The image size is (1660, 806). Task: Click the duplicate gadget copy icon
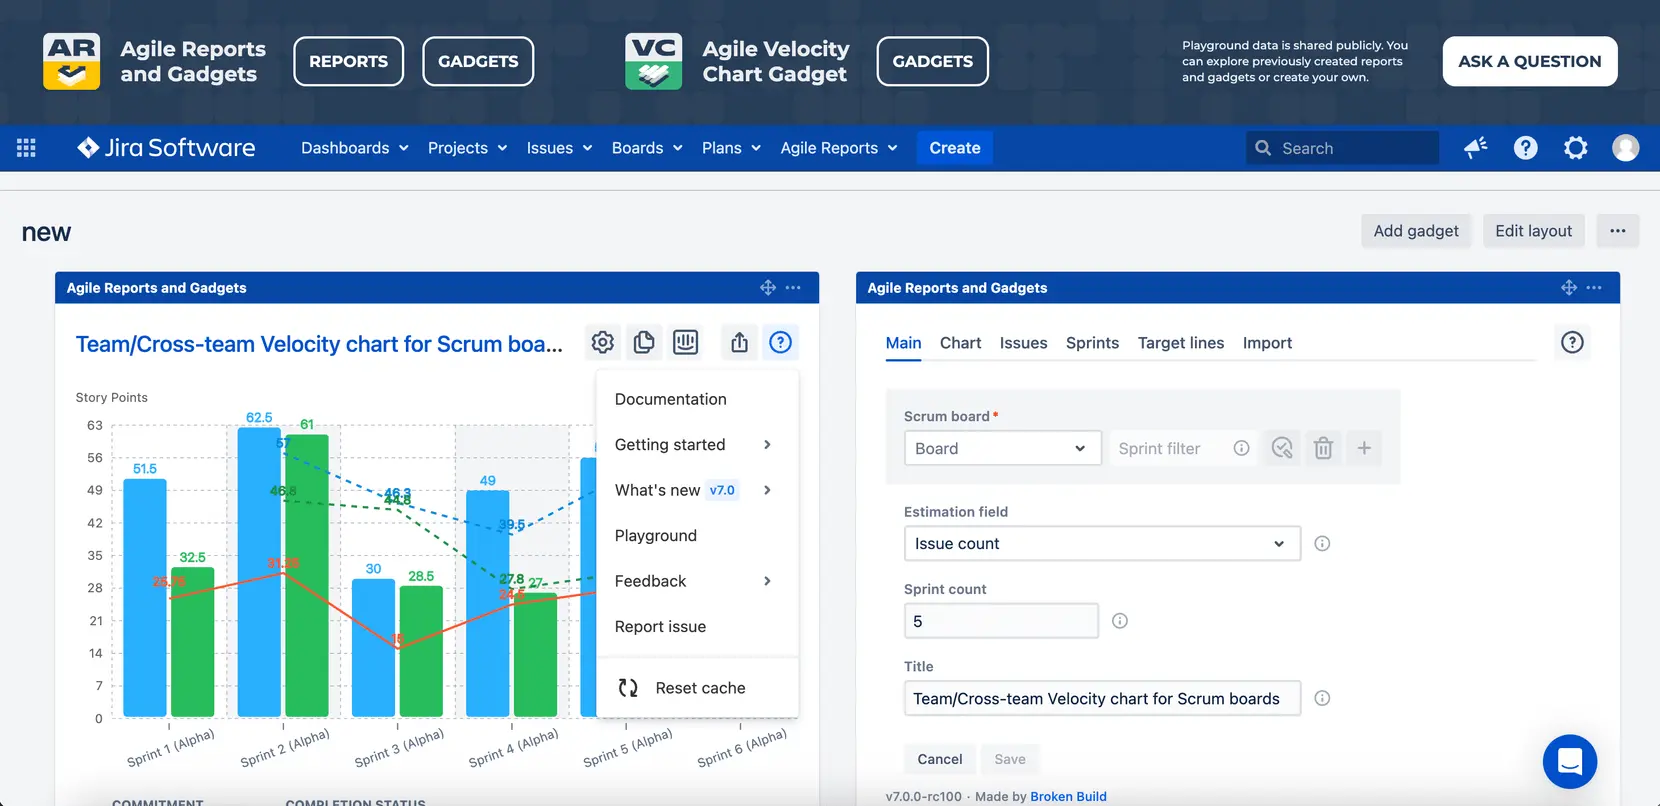pos(644,343)
